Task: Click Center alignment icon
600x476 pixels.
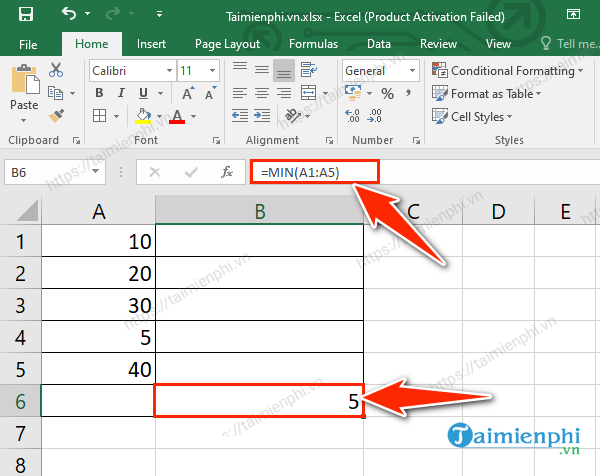Action: click(262, 93)
